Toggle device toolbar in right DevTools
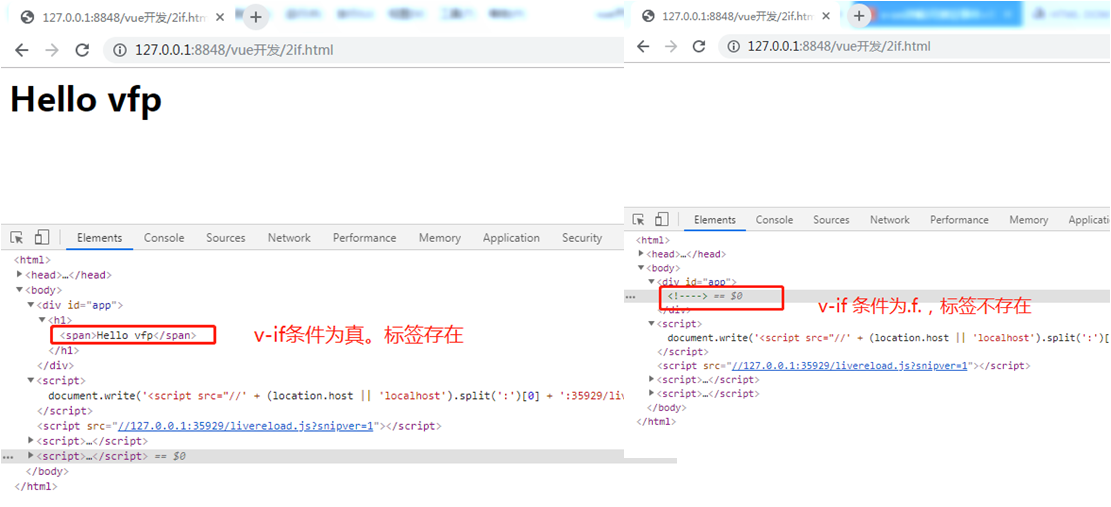The height and width of the screenshot is (507, 1111). click(x=662, y=219)
